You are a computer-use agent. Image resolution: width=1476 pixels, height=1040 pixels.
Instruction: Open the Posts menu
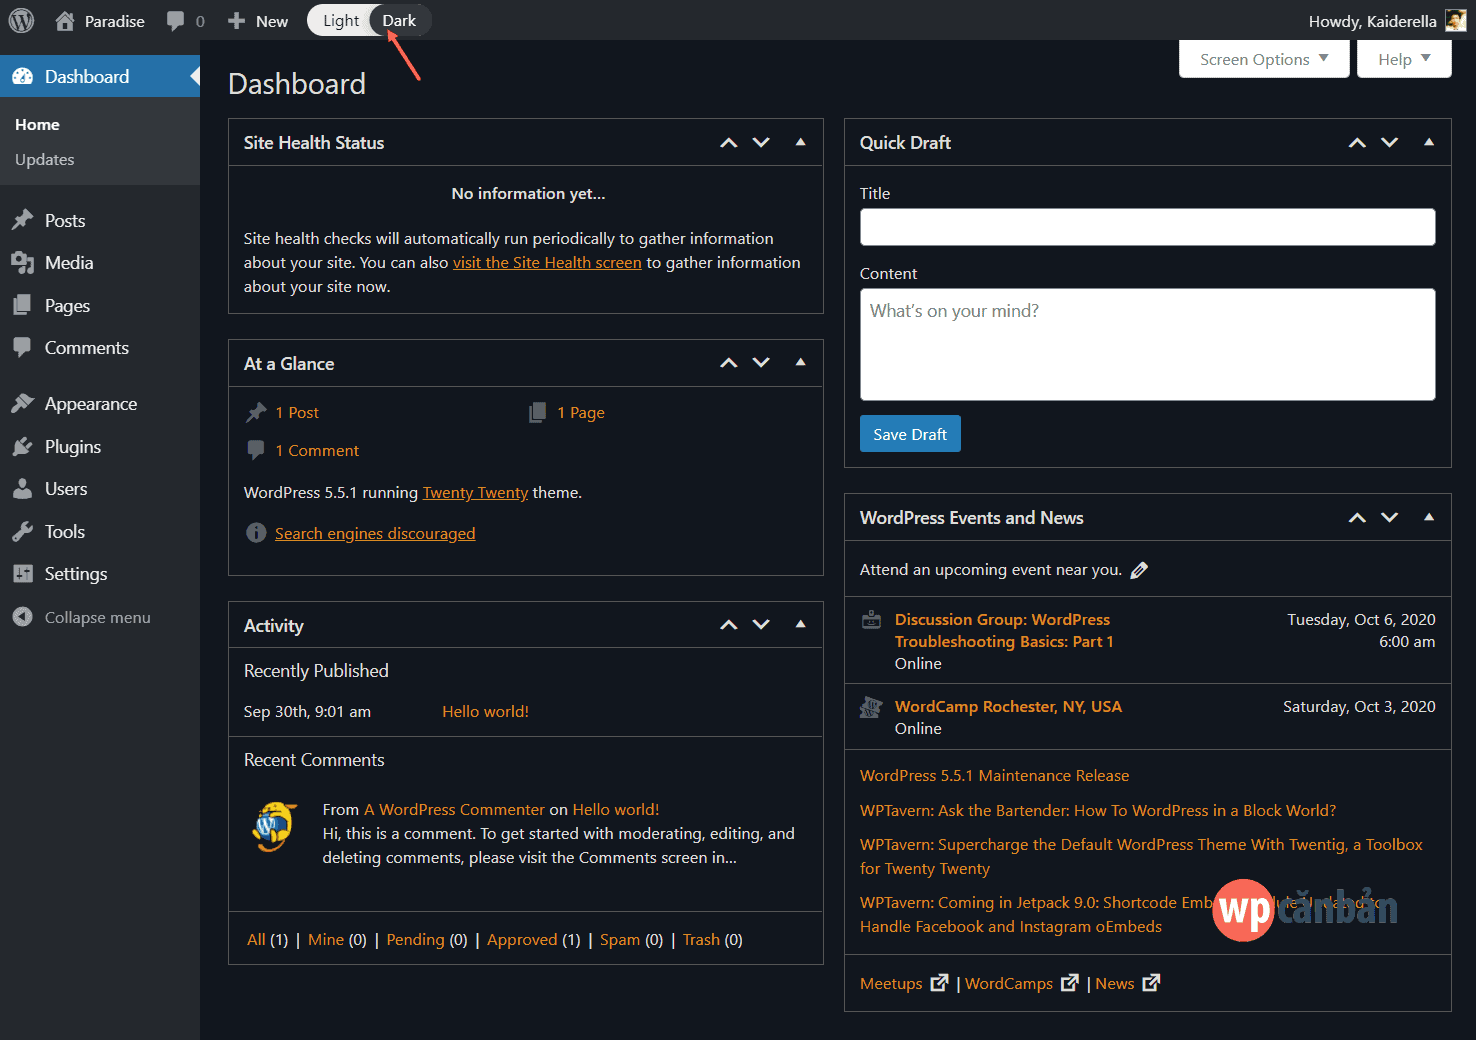(100, 220)
